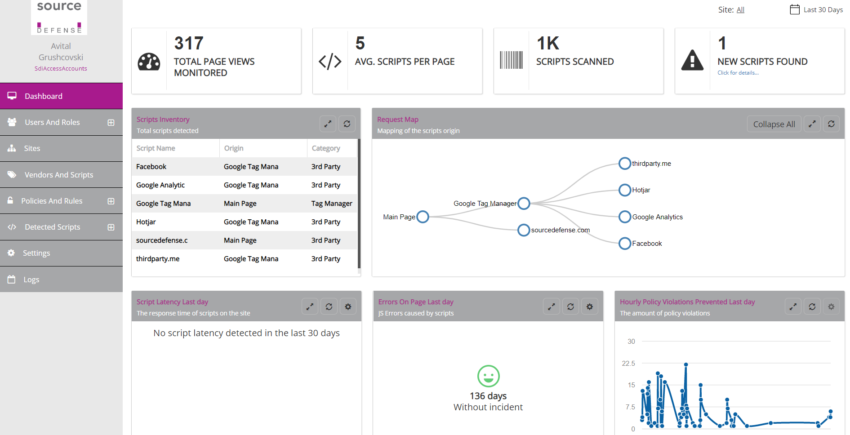Refresh the Errors On Page panel

570,306
